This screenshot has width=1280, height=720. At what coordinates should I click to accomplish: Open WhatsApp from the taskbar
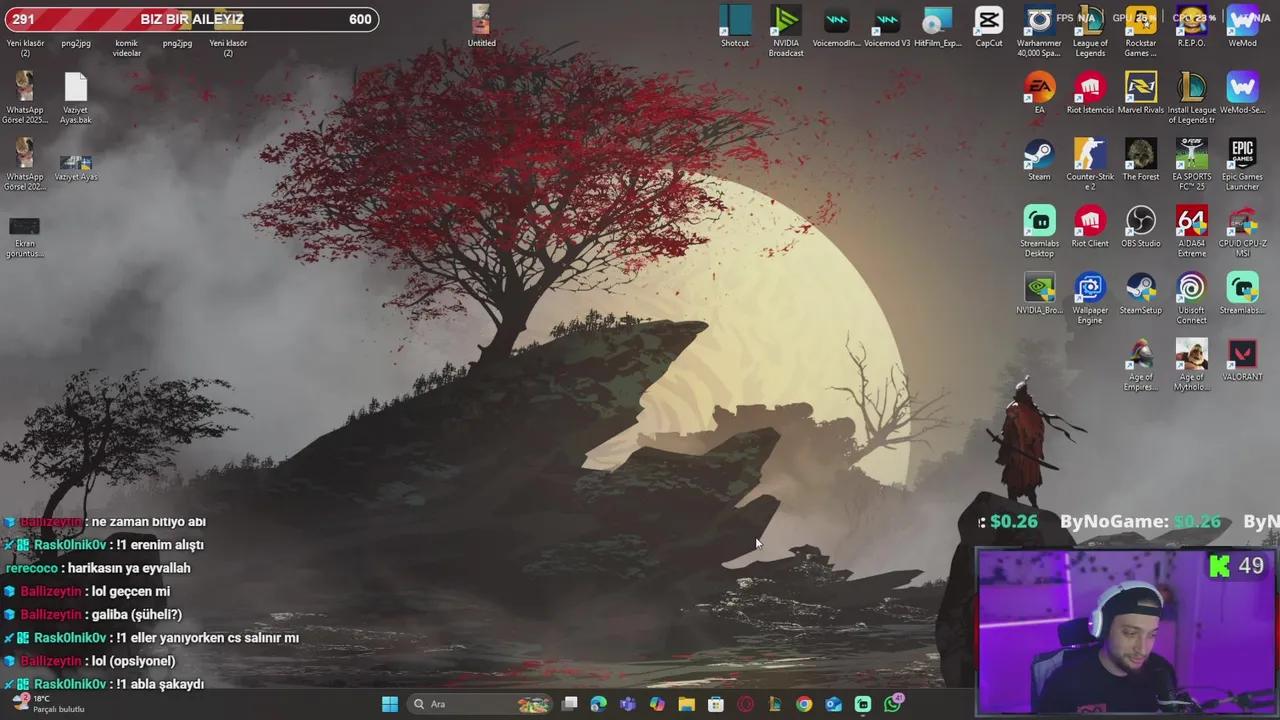(x=892, y=704)
